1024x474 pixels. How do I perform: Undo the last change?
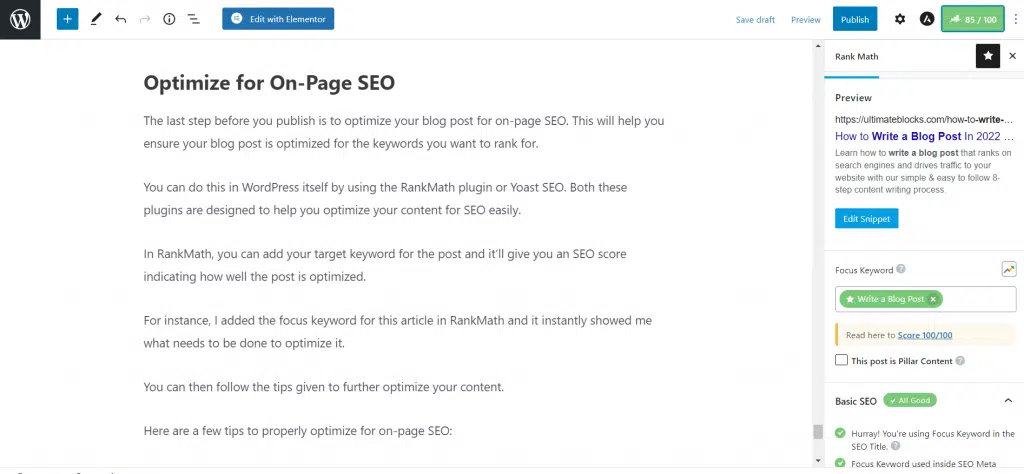click(120, 20)
